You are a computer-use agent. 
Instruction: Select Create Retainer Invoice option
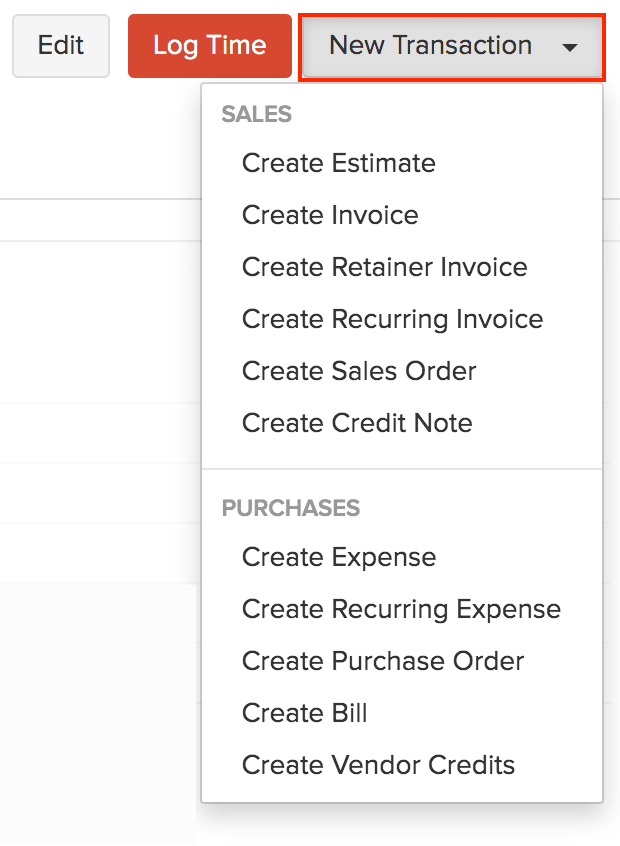384,267
